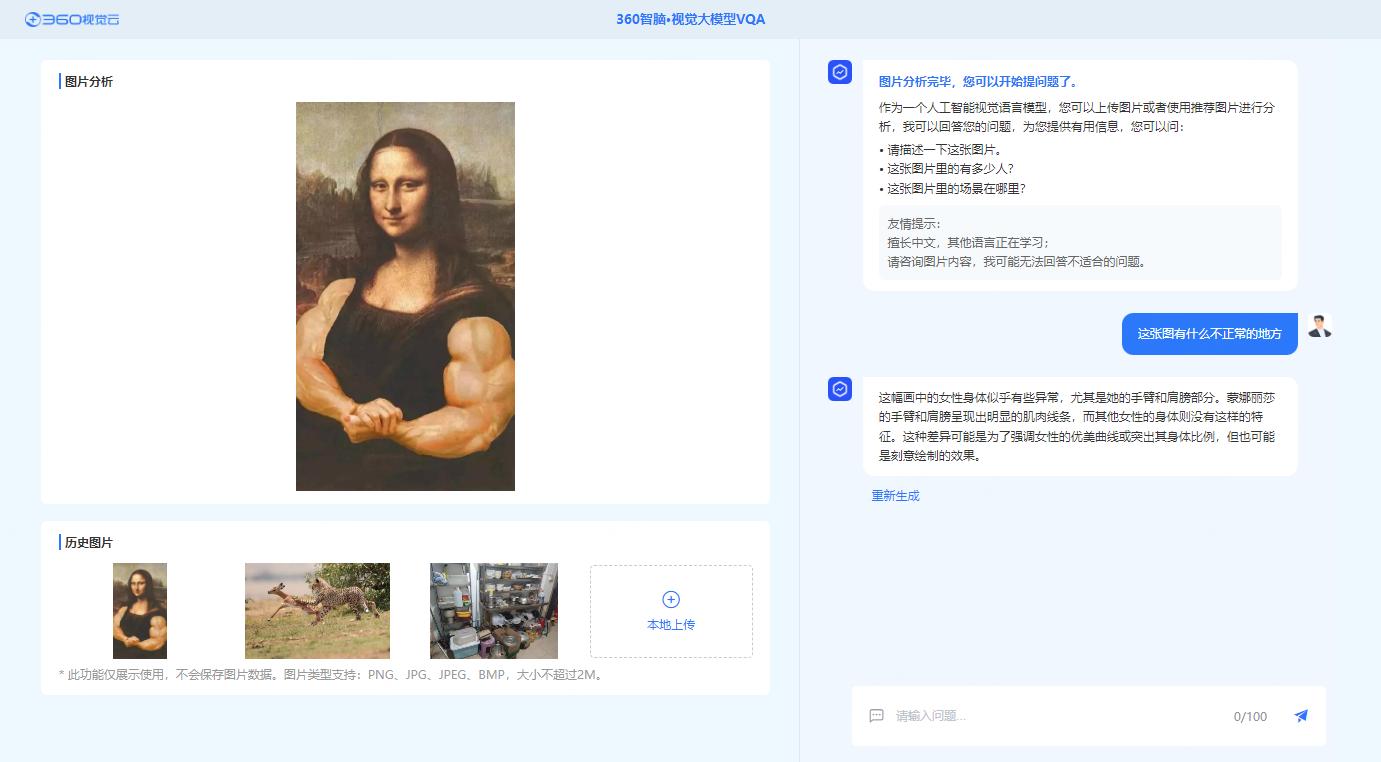1381x762 pixels.
Task: Click the chat bubble icon in input box
Action: pyautogui.click(x=876, y=716)
